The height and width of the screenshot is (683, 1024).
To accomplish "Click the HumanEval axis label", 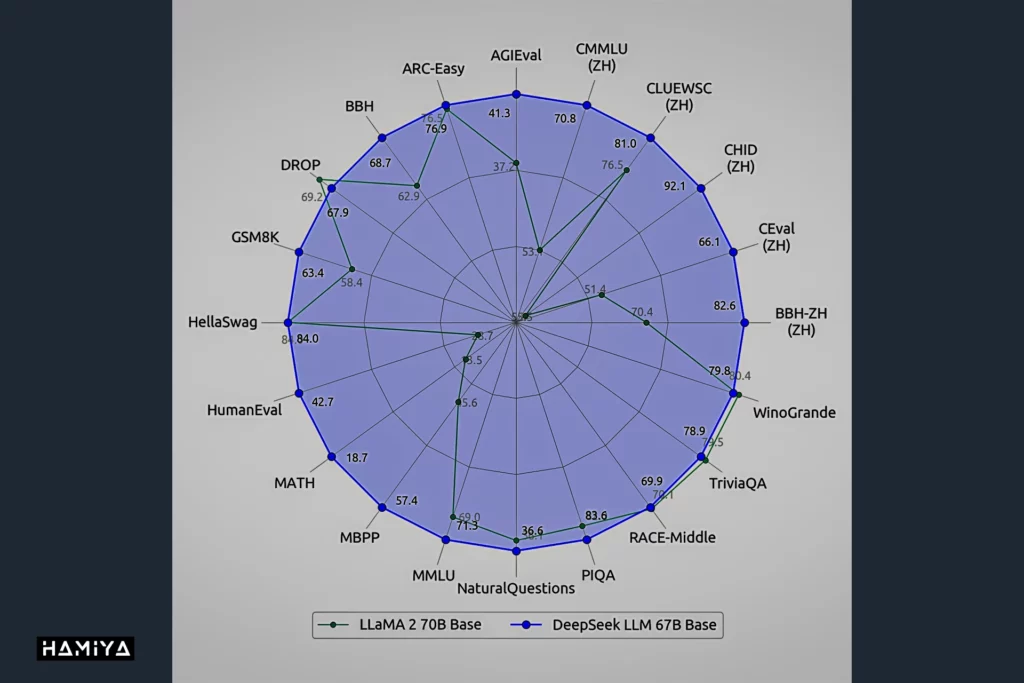I will tap(244, 410).
